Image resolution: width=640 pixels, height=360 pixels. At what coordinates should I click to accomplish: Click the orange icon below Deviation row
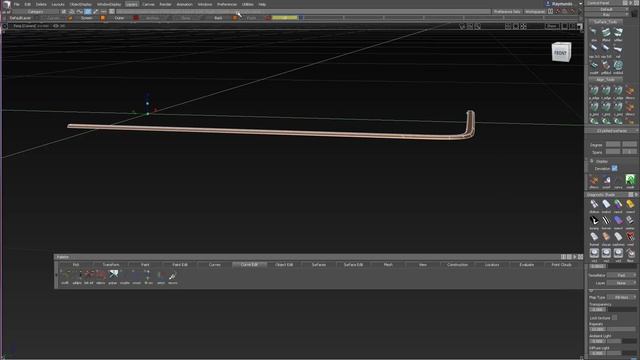point(594,180)
